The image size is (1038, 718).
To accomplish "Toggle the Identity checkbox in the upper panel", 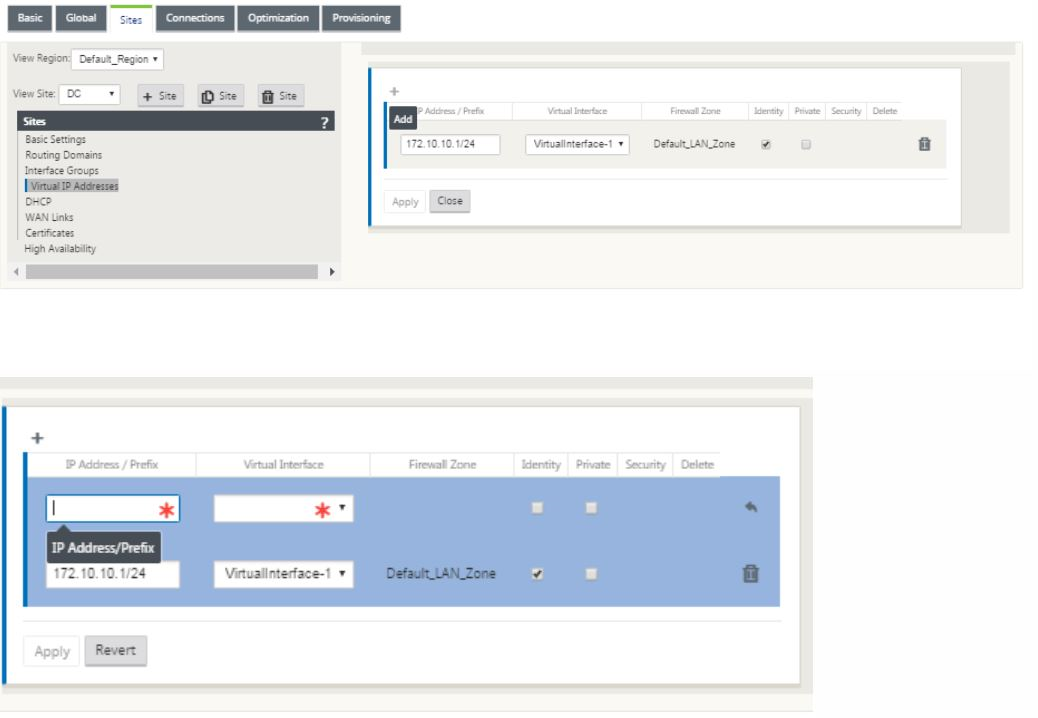I will 766,144.
